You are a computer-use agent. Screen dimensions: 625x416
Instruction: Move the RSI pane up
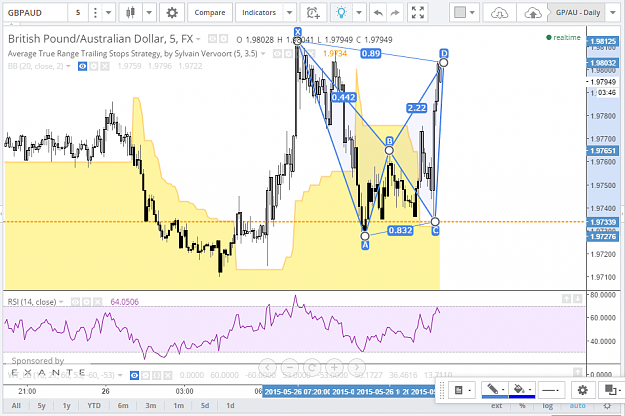click(566, 298)
